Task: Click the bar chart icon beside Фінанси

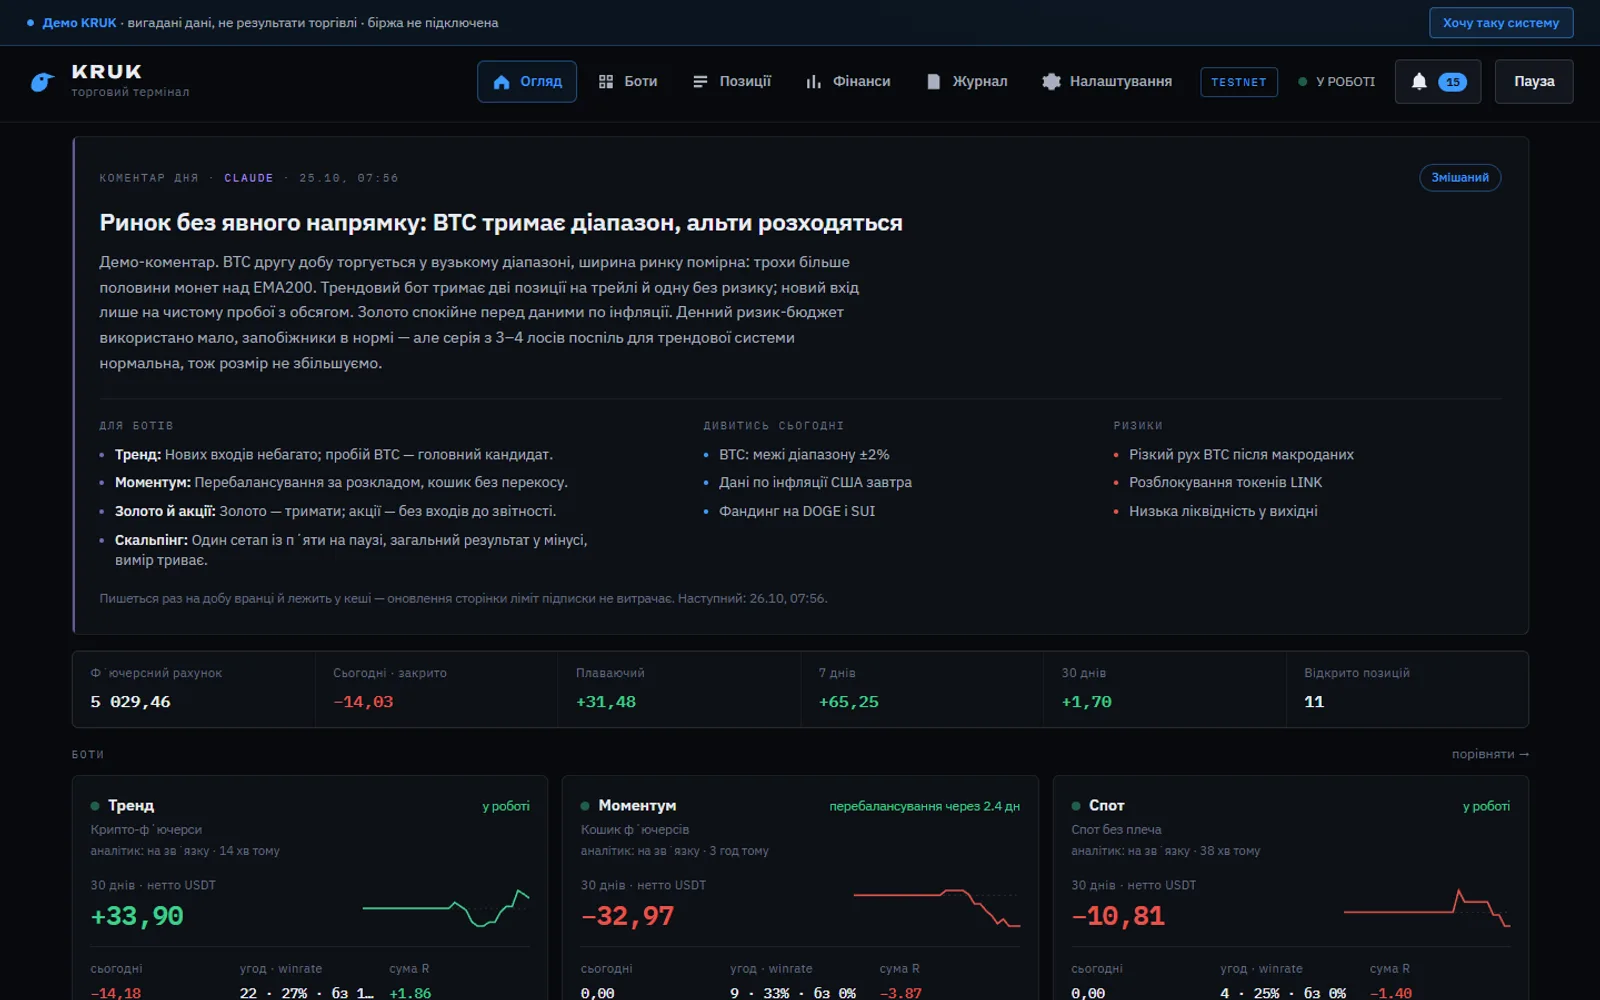Action: [x=814, y=82]
